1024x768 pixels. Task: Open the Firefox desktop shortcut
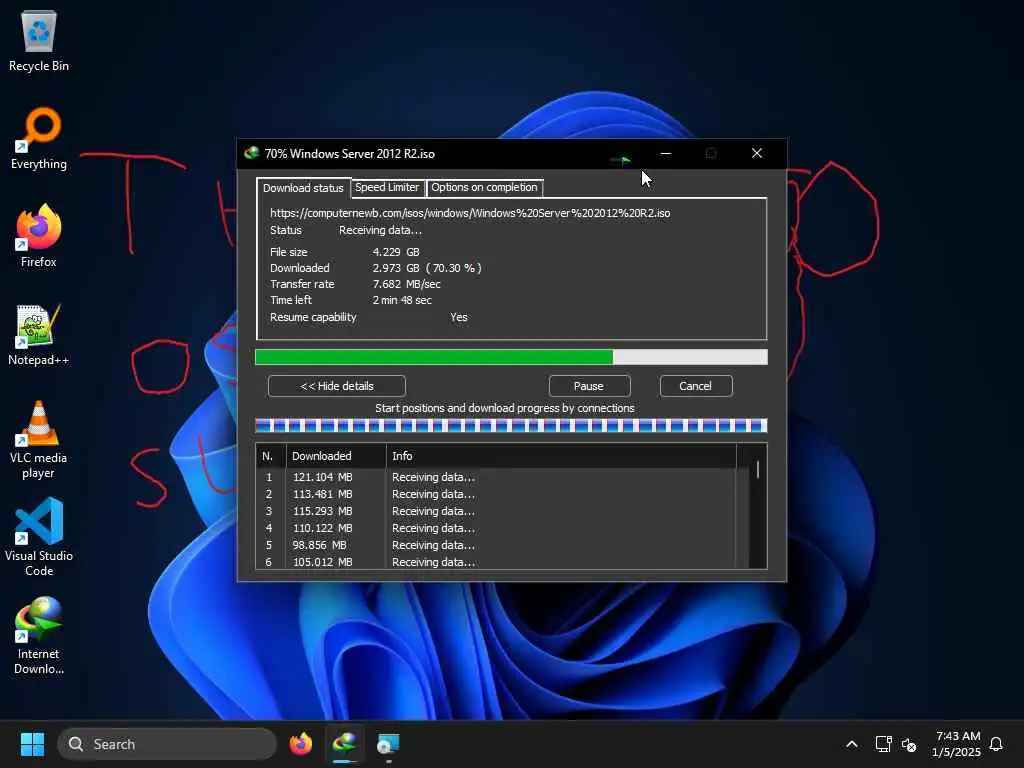point(39,236)
